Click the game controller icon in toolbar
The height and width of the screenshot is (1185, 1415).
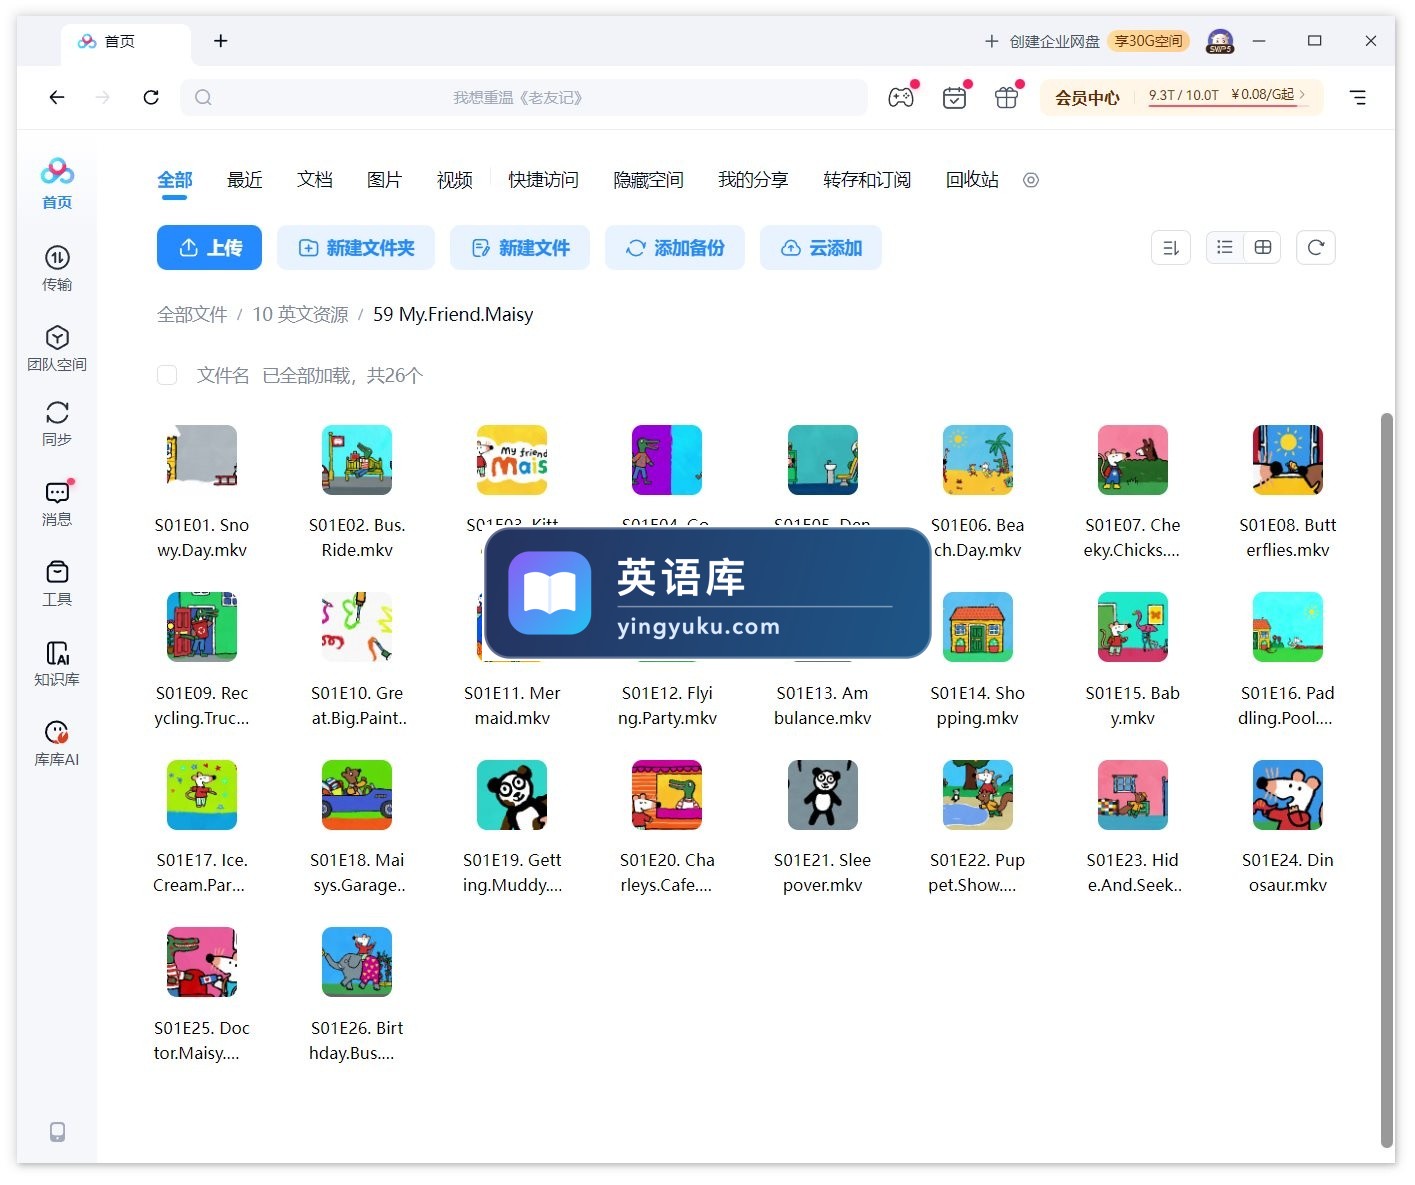point(901,98)
